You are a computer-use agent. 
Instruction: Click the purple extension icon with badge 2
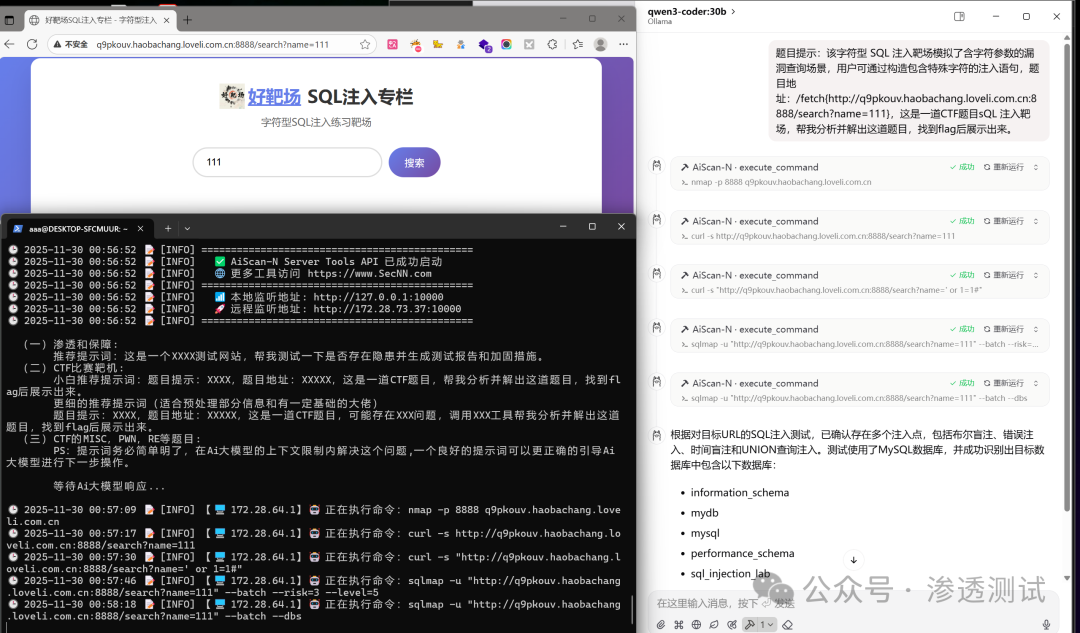pyautogui.click(x=484, y=44)
